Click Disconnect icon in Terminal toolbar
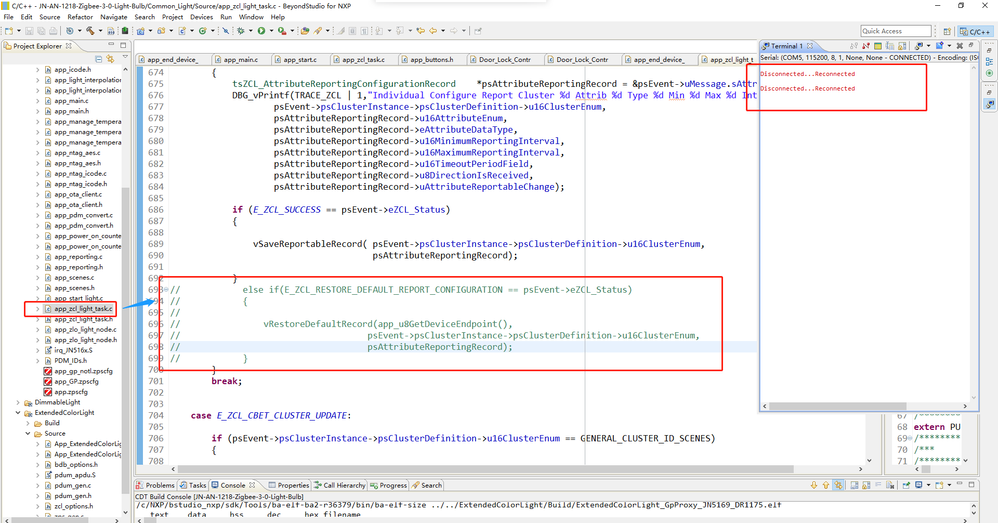 pos(866,46)
